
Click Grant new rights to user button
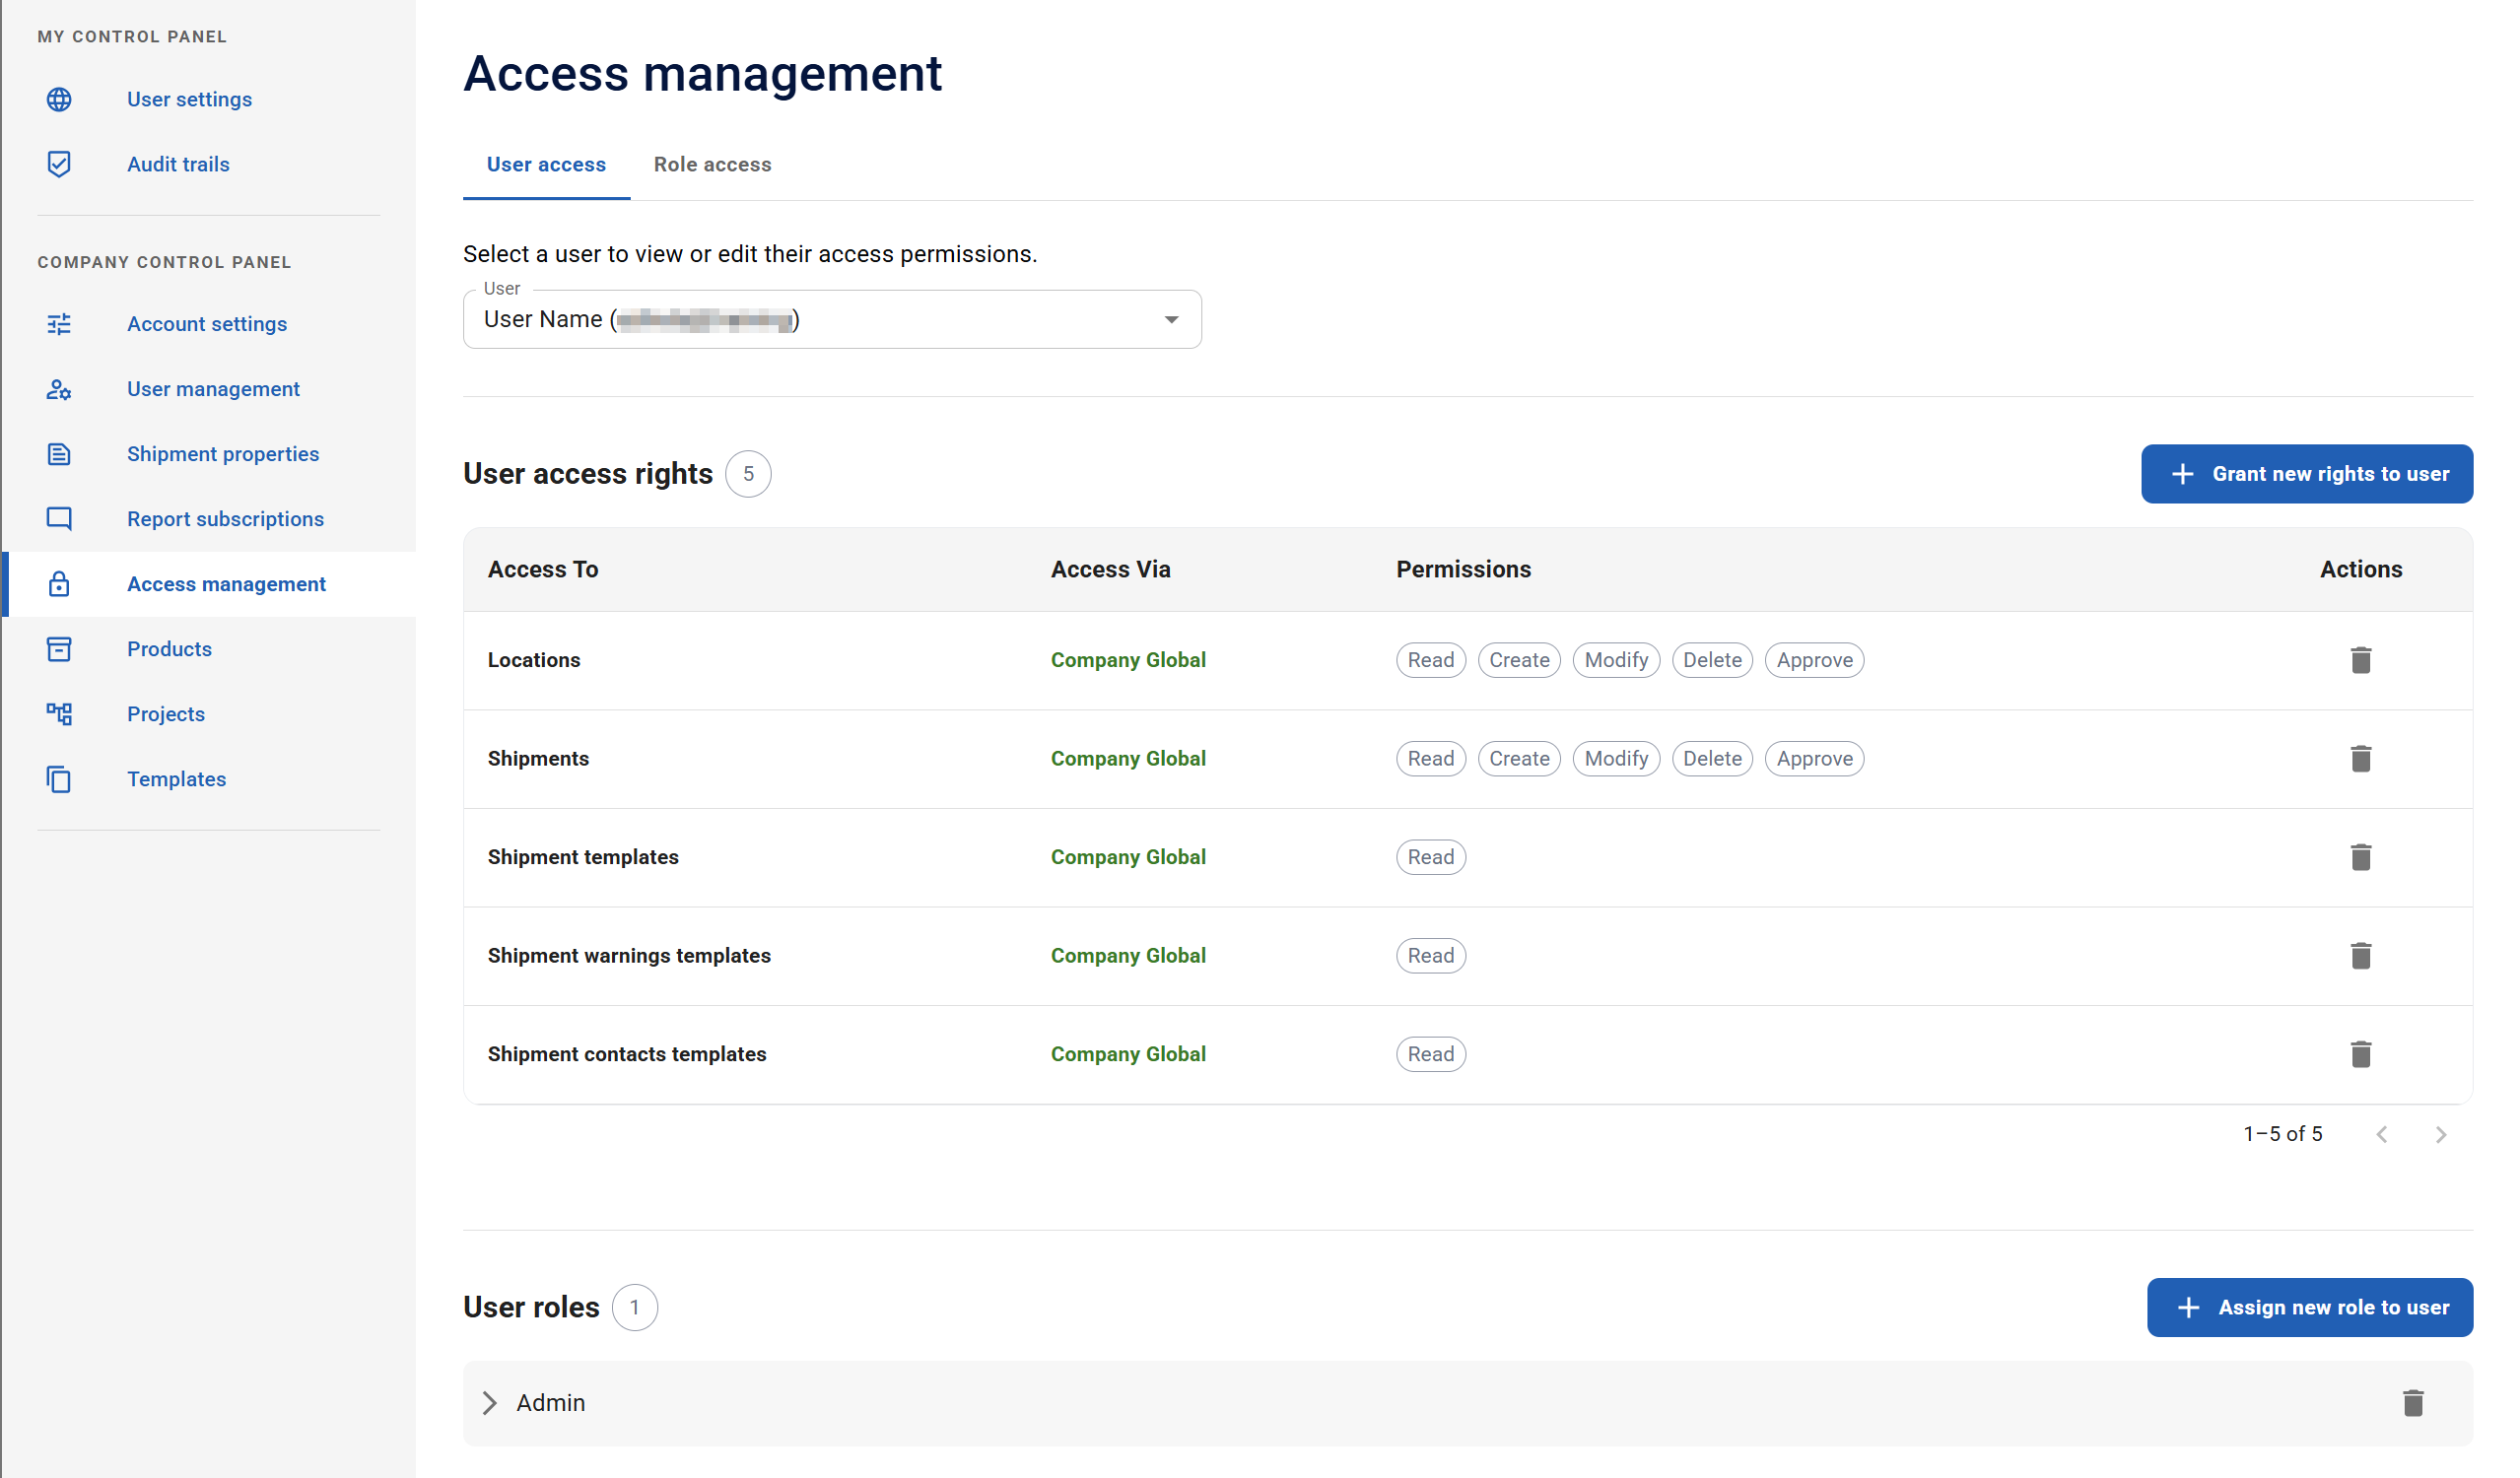tap(2306, 474)
